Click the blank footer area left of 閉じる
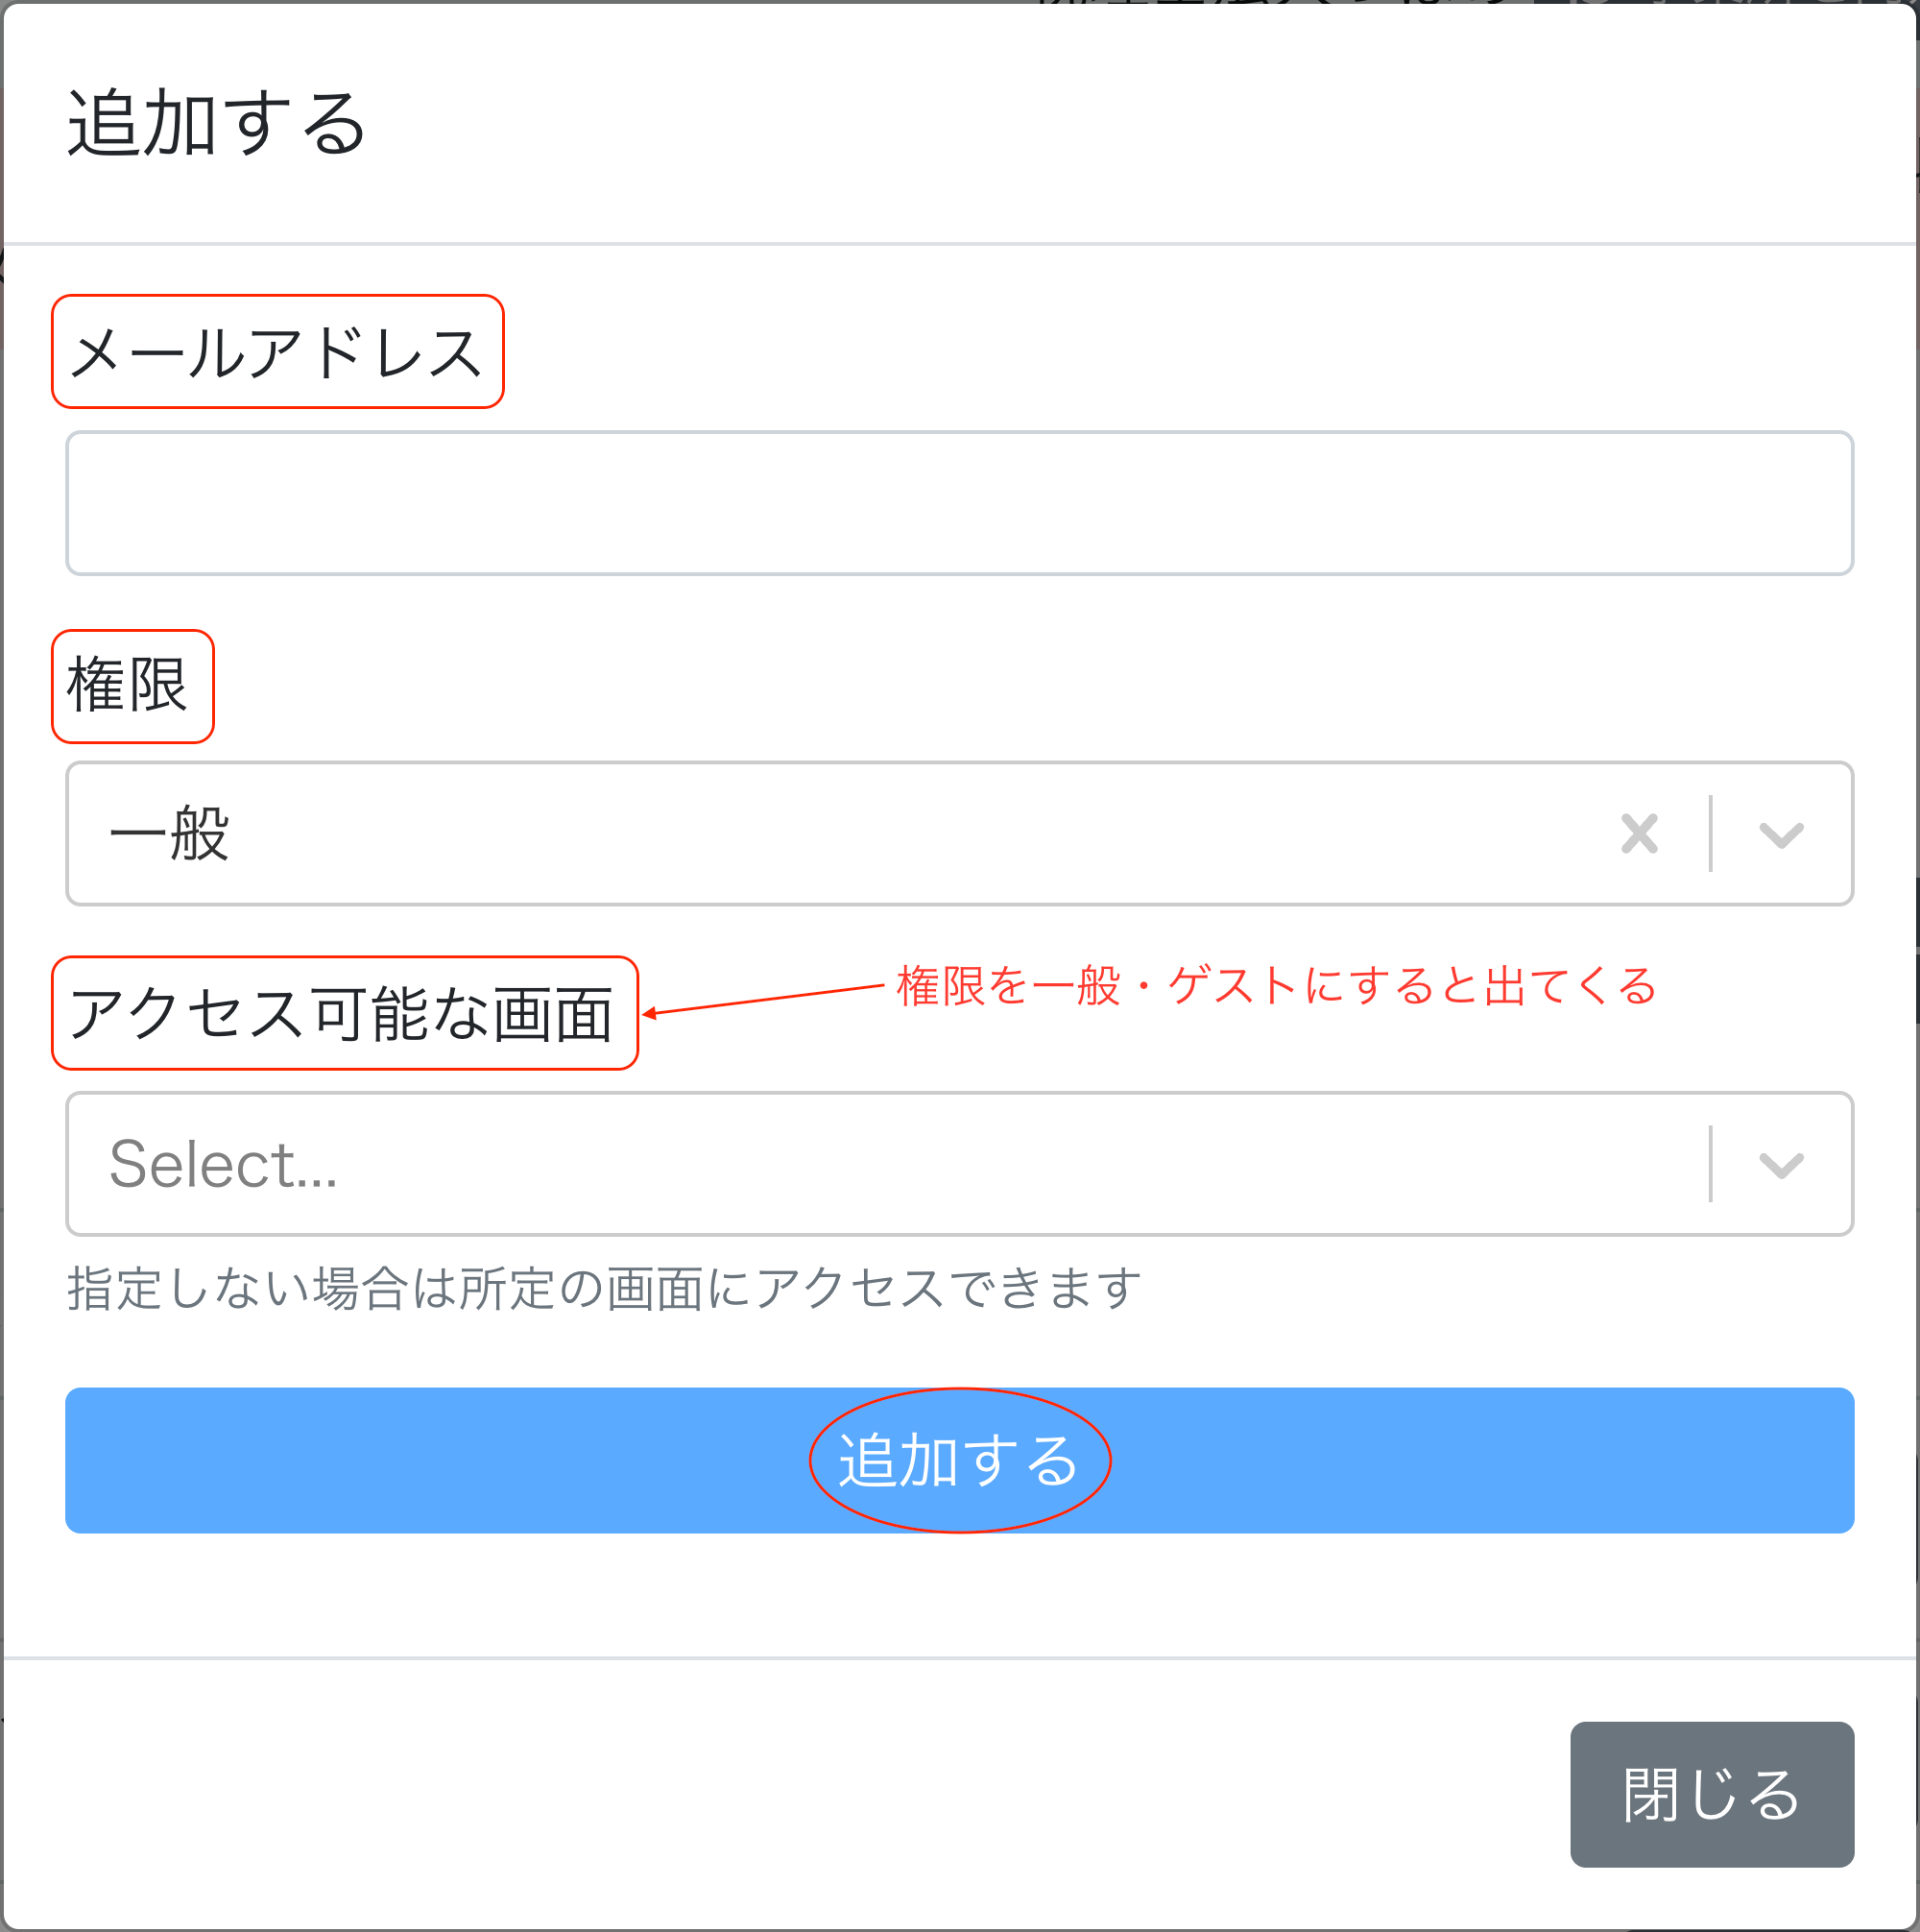This screenshot has height=1932, width=1920. click(x=780, y=1795)
